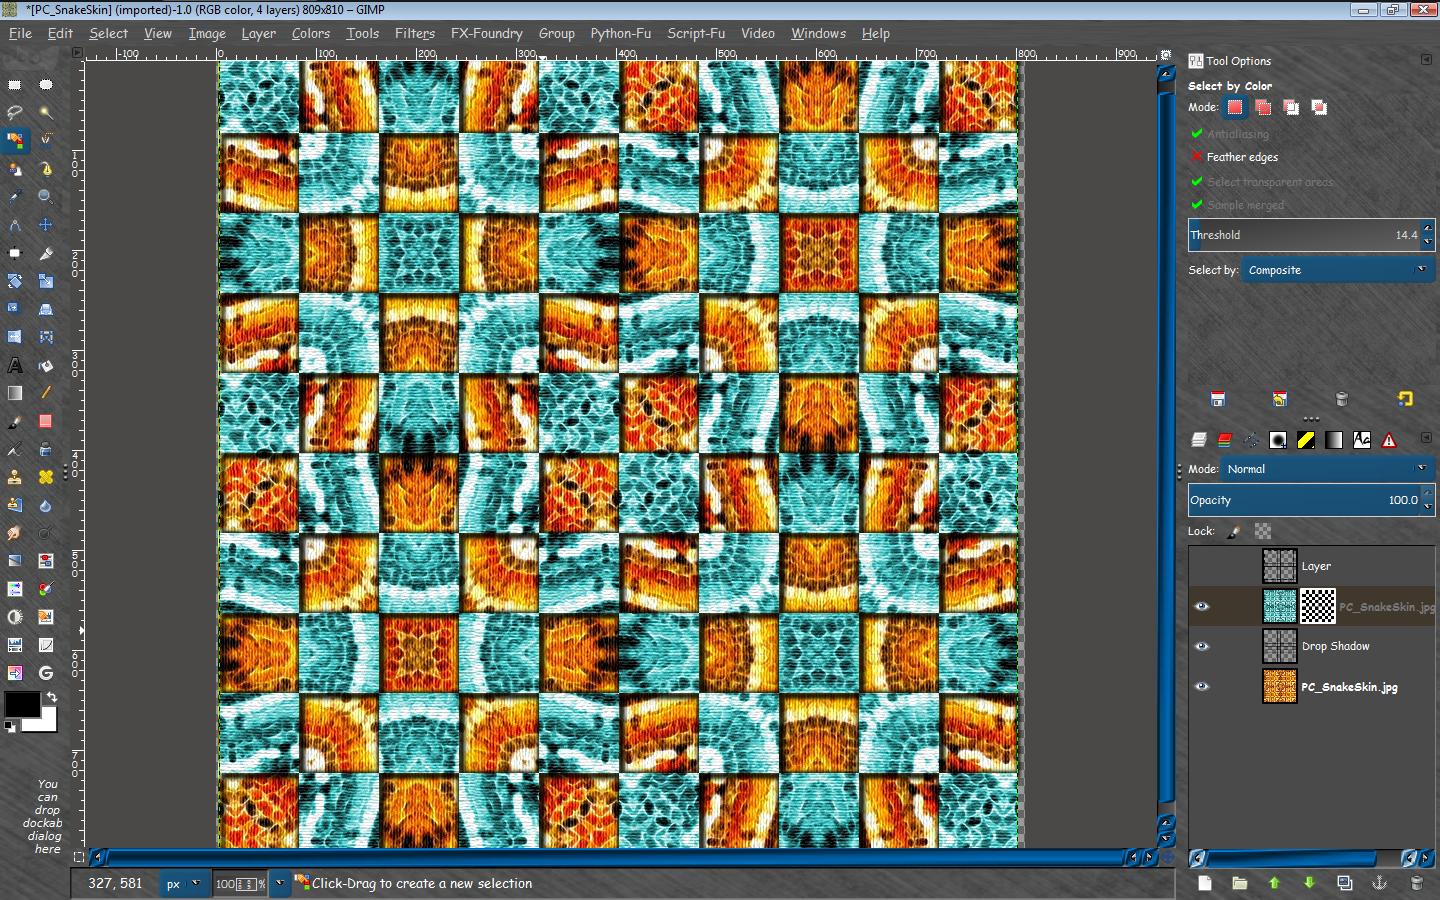Click the Opacity stepper arrows
This screenshot has height=900, width=1440.
[1428, 500]
